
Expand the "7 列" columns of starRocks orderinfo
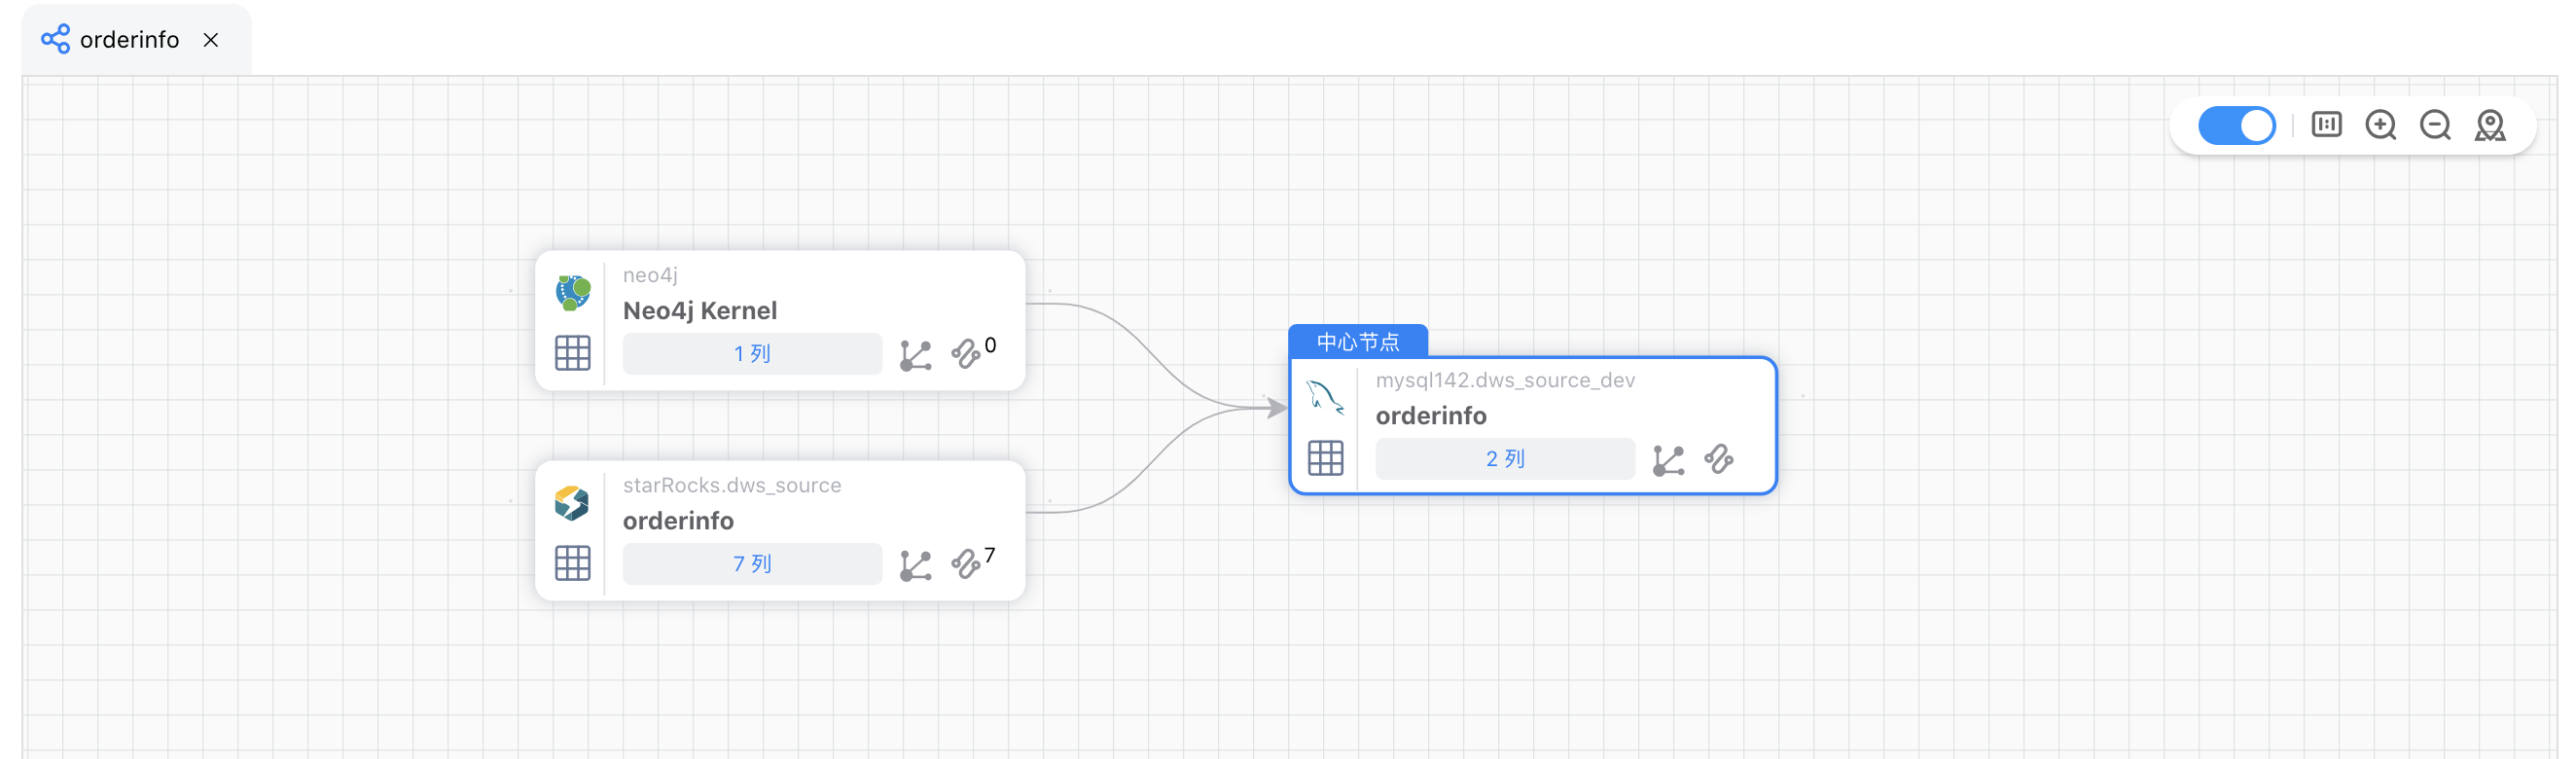[752, 564]
